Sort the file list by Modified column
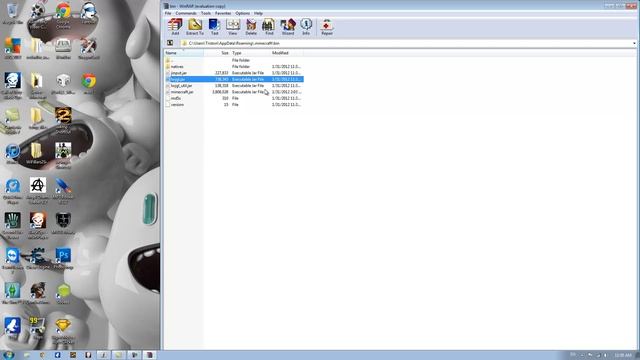Screen dimensions: 640x360 tap(287, 53)
